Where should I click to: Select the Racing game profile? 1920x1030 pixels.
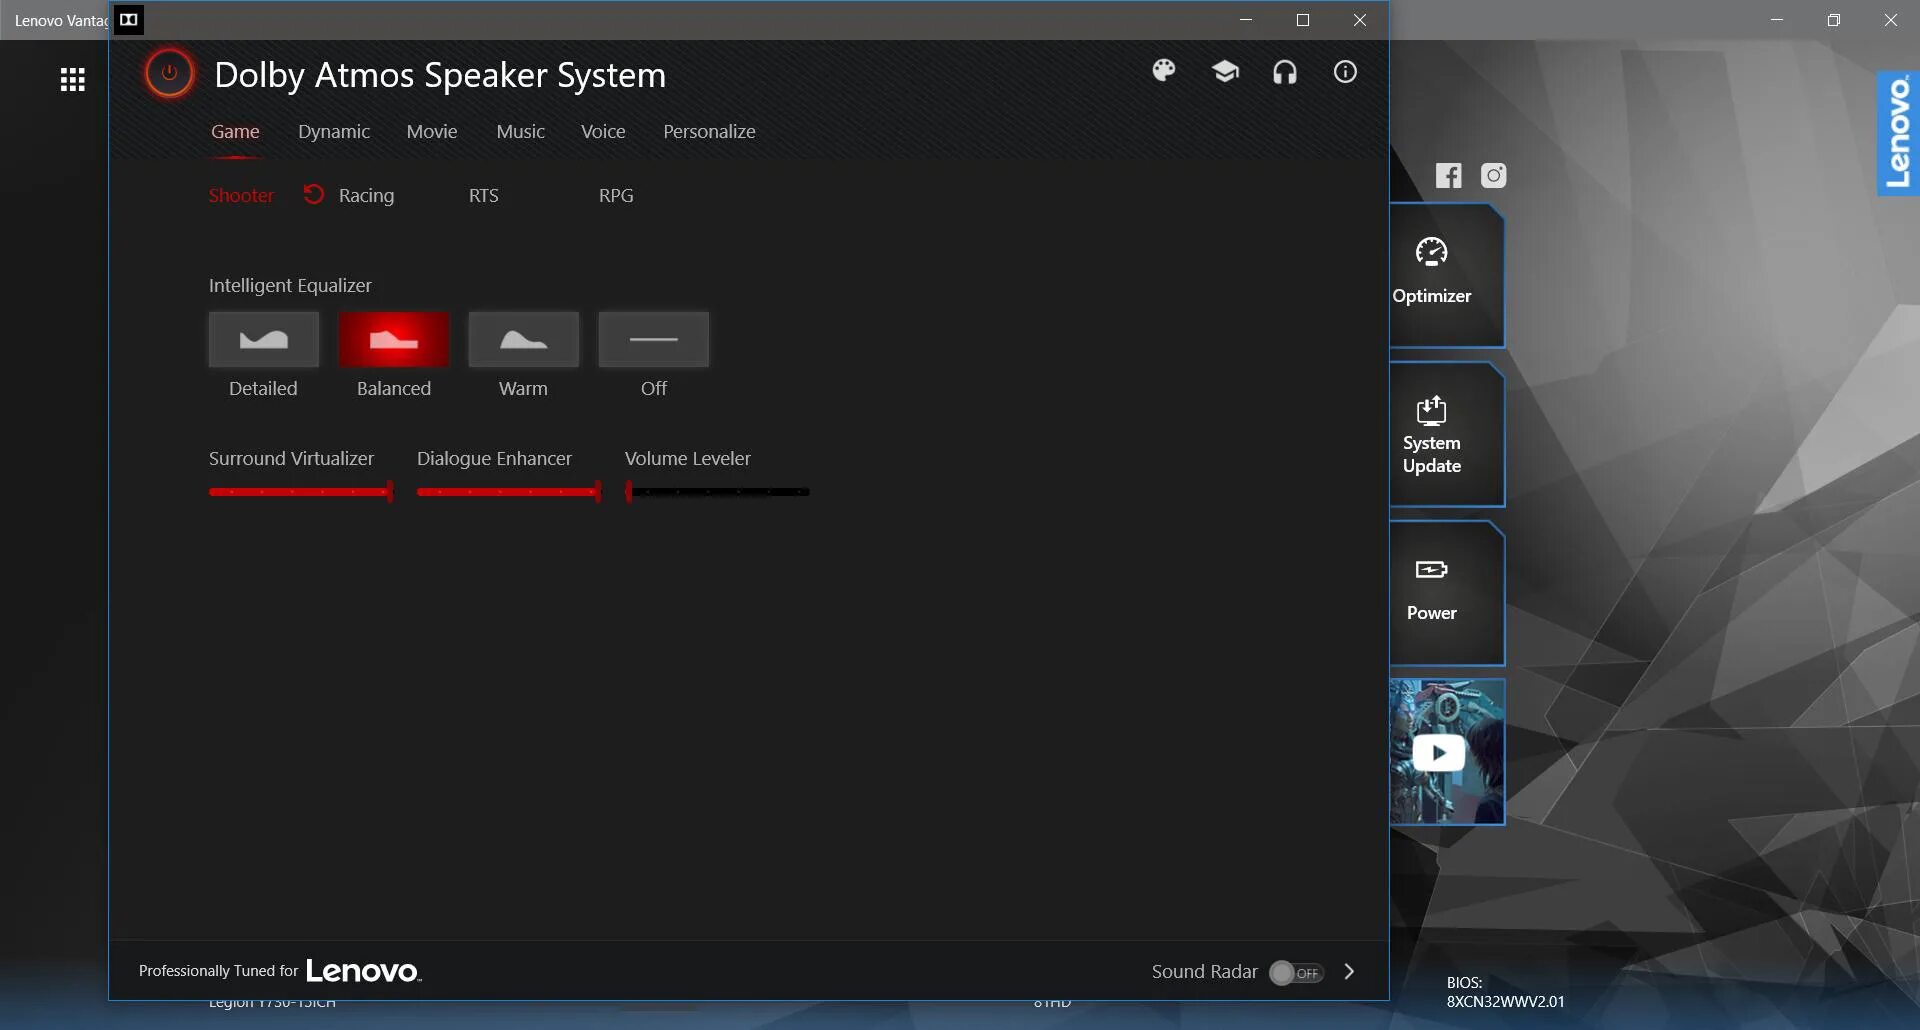[x=366, y=196]
